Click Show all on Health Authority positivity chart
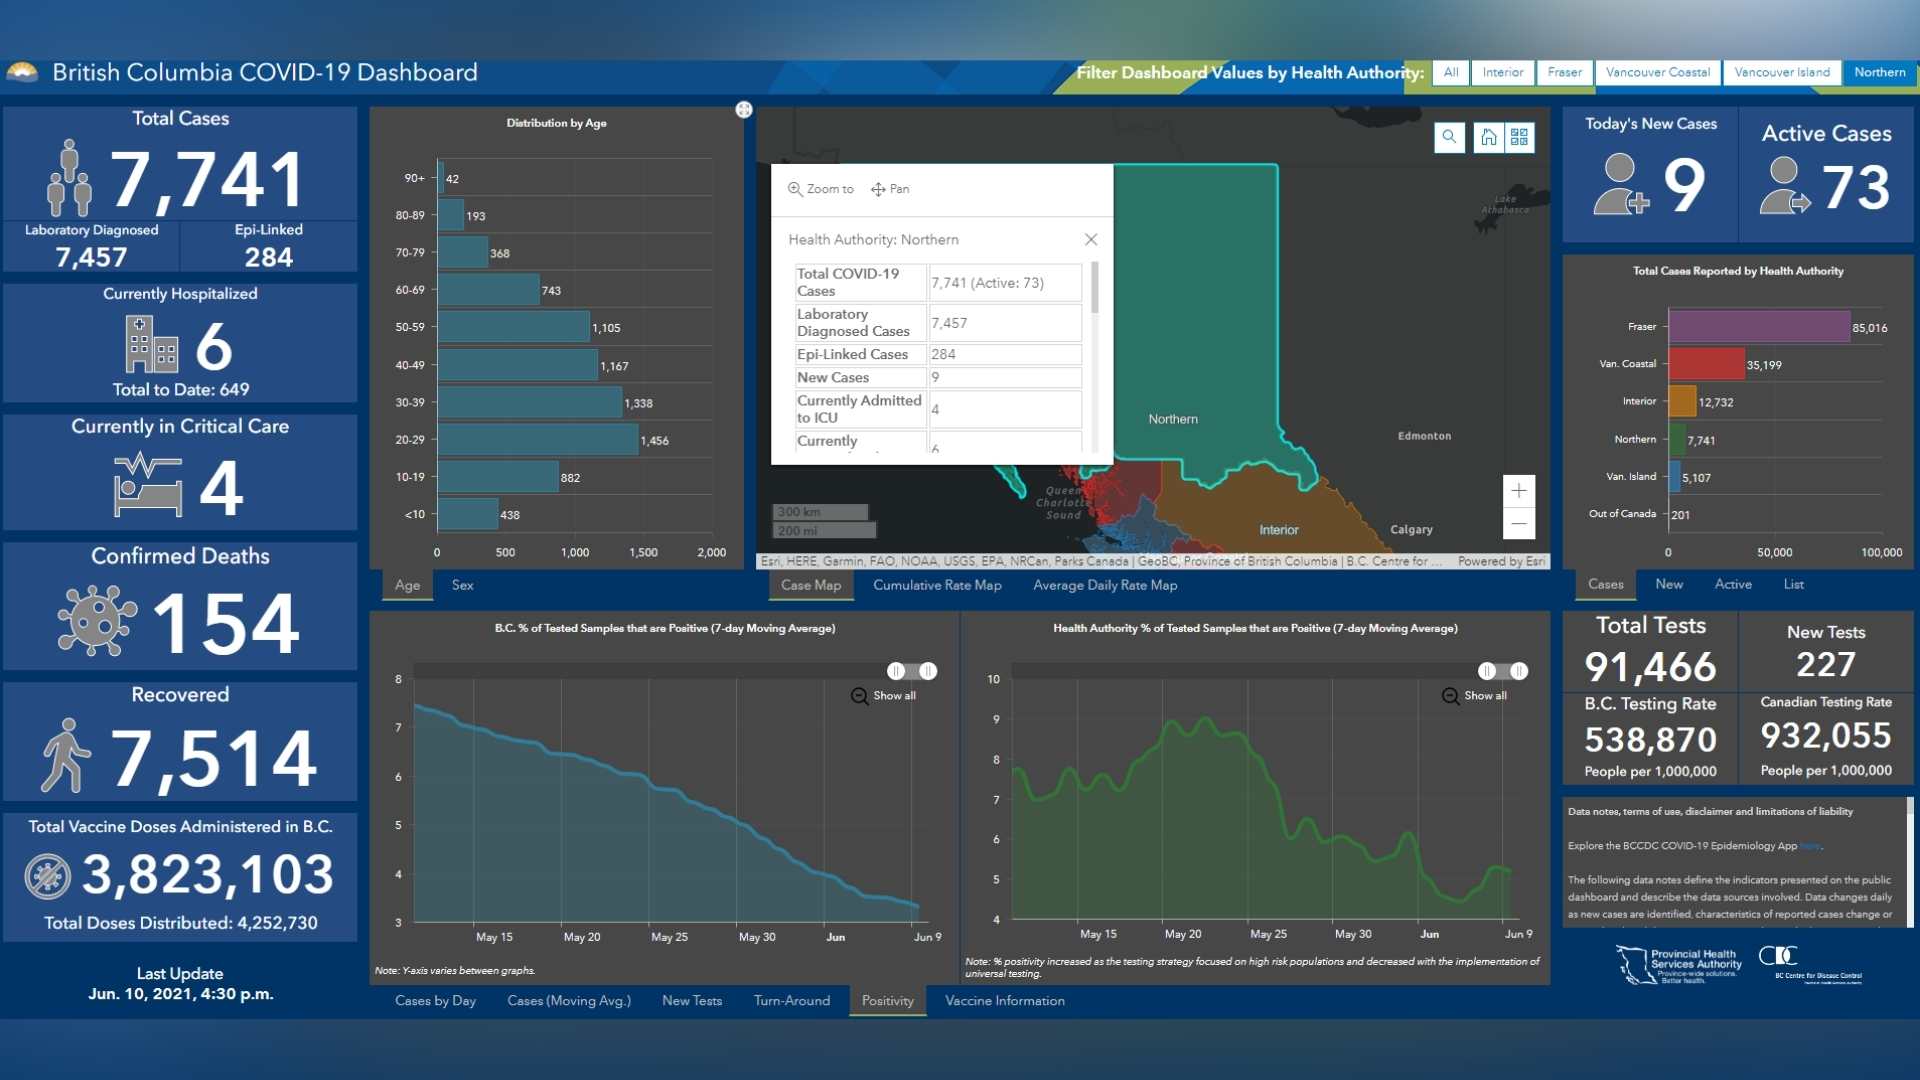Image resolution: width=1920 pixels, height=1080 pixels. tap(1474, 696)
